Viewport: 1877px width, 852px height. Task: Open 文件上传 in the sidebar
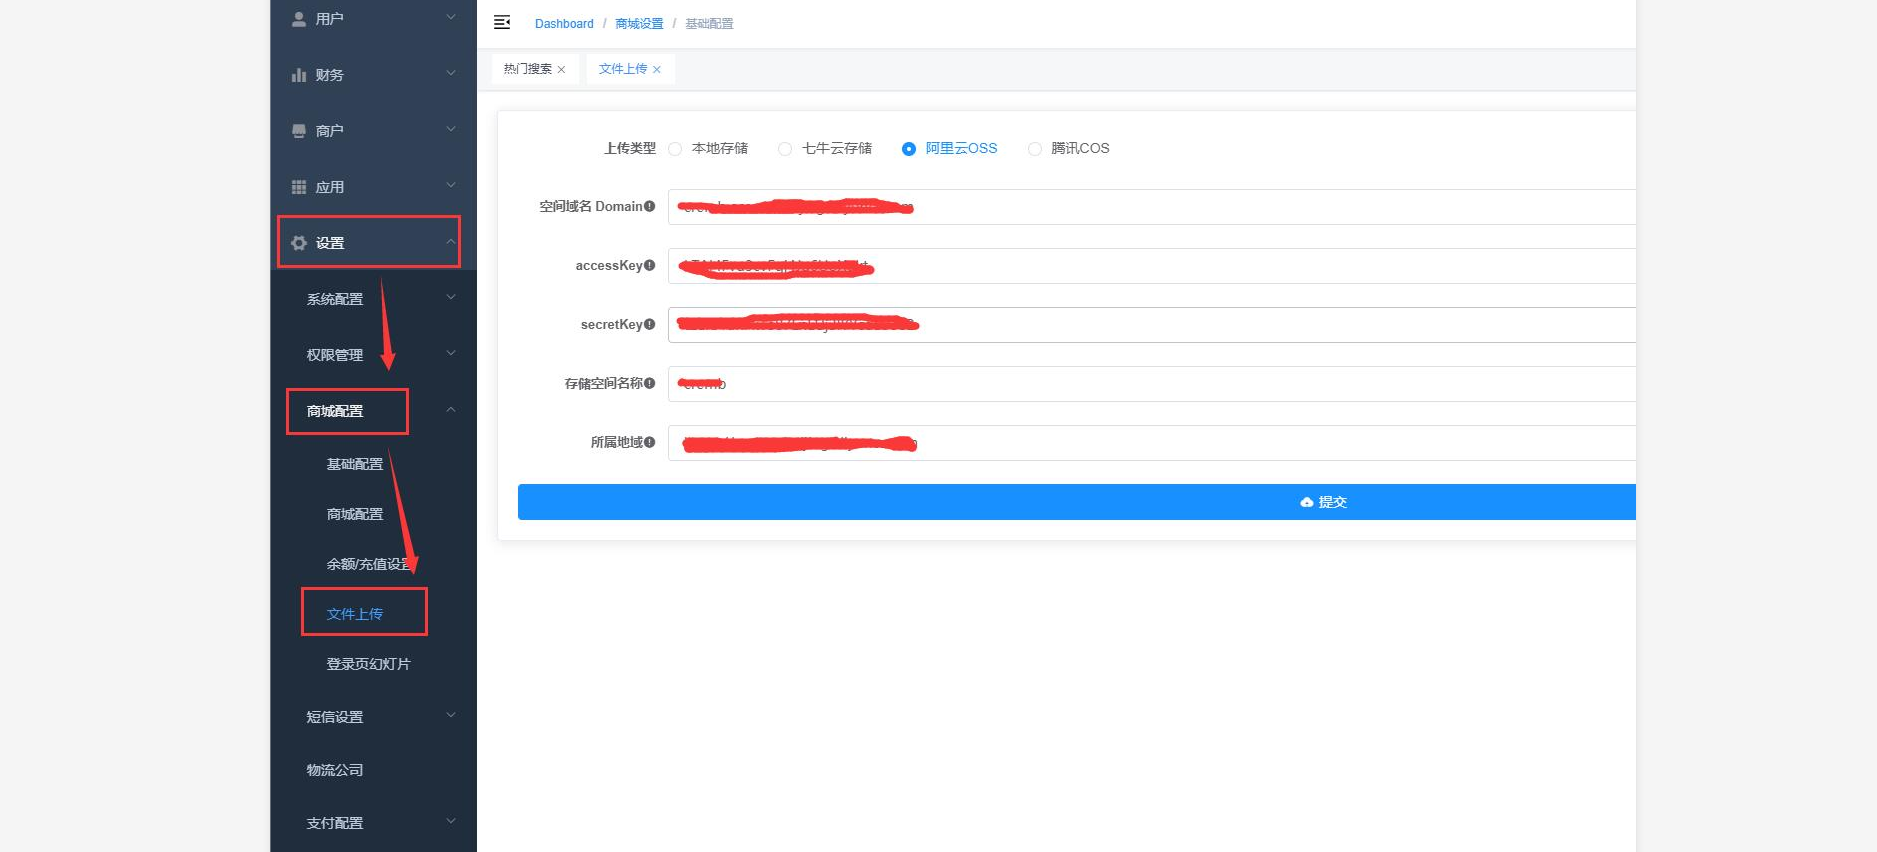click(355, 614)
